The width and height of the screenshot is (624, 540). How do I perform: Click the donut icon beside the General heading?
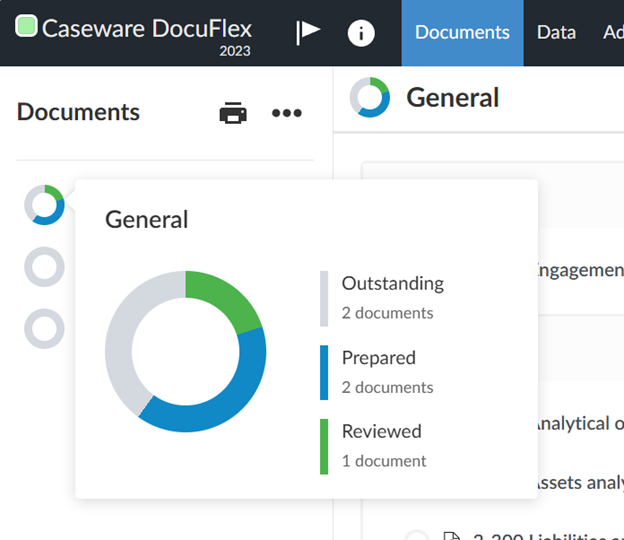point(370,97)
